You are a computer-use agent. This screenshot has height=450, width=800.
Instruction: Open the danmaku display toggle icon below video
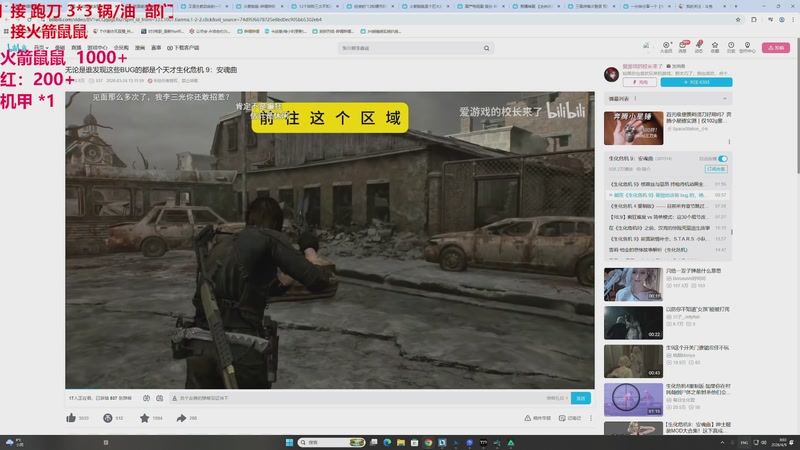click(x=146, y=398)
